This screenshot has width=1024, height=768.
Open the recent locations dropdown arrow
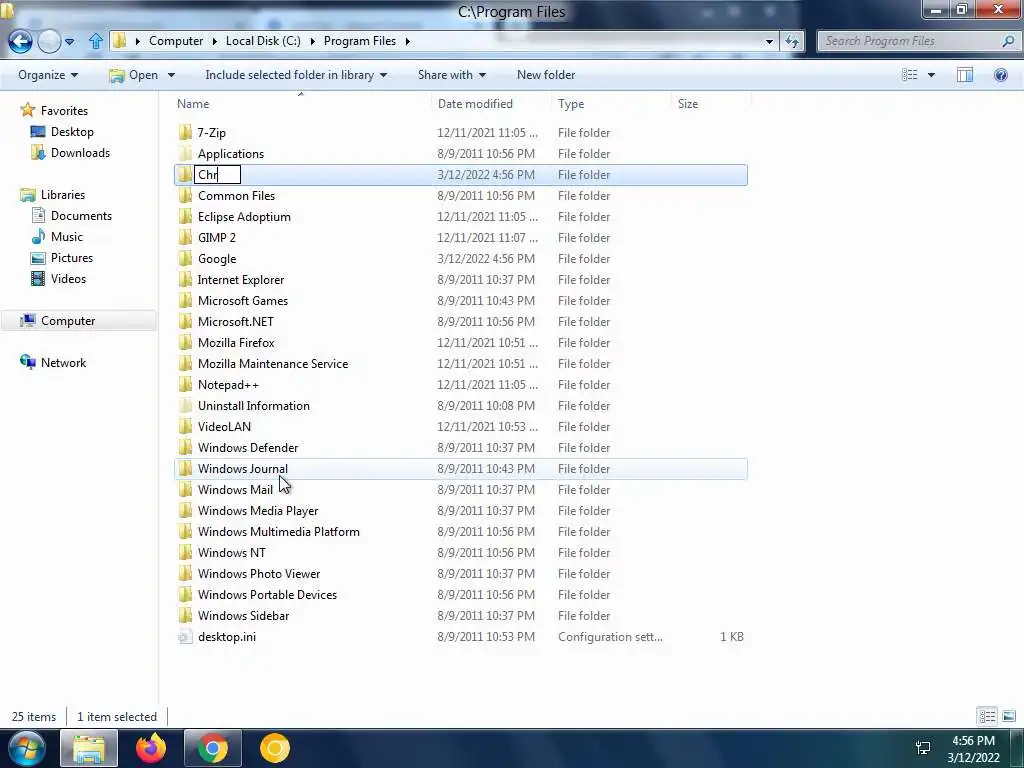[69, 42]
